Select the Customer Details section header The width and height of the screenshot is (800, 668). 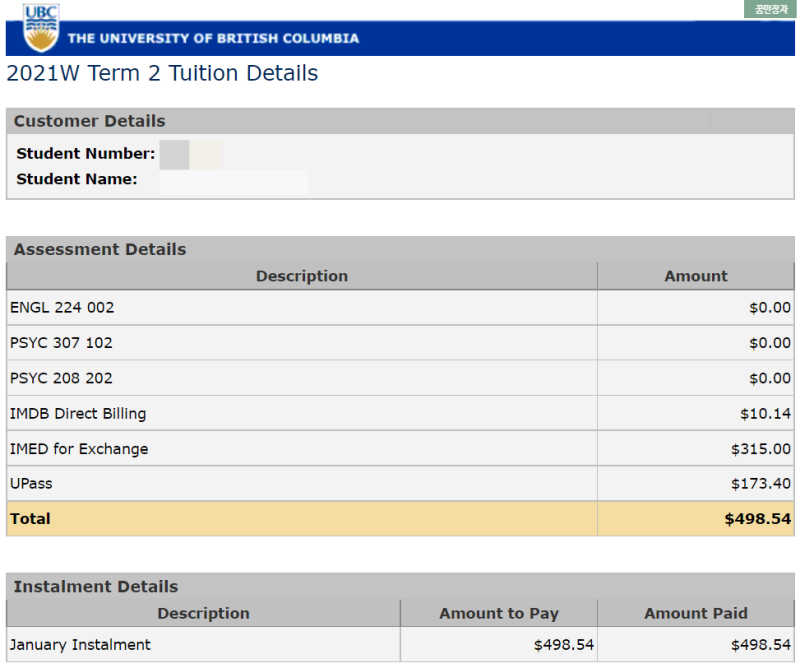click(90, 121)
